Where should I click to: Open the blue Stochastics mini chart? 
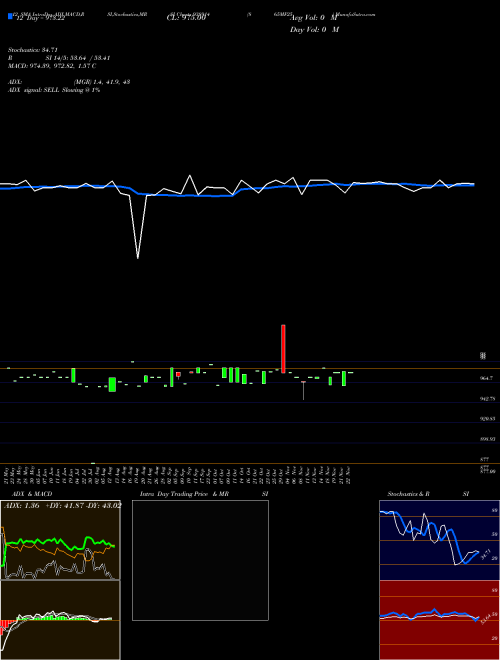[x=439, y=540]
